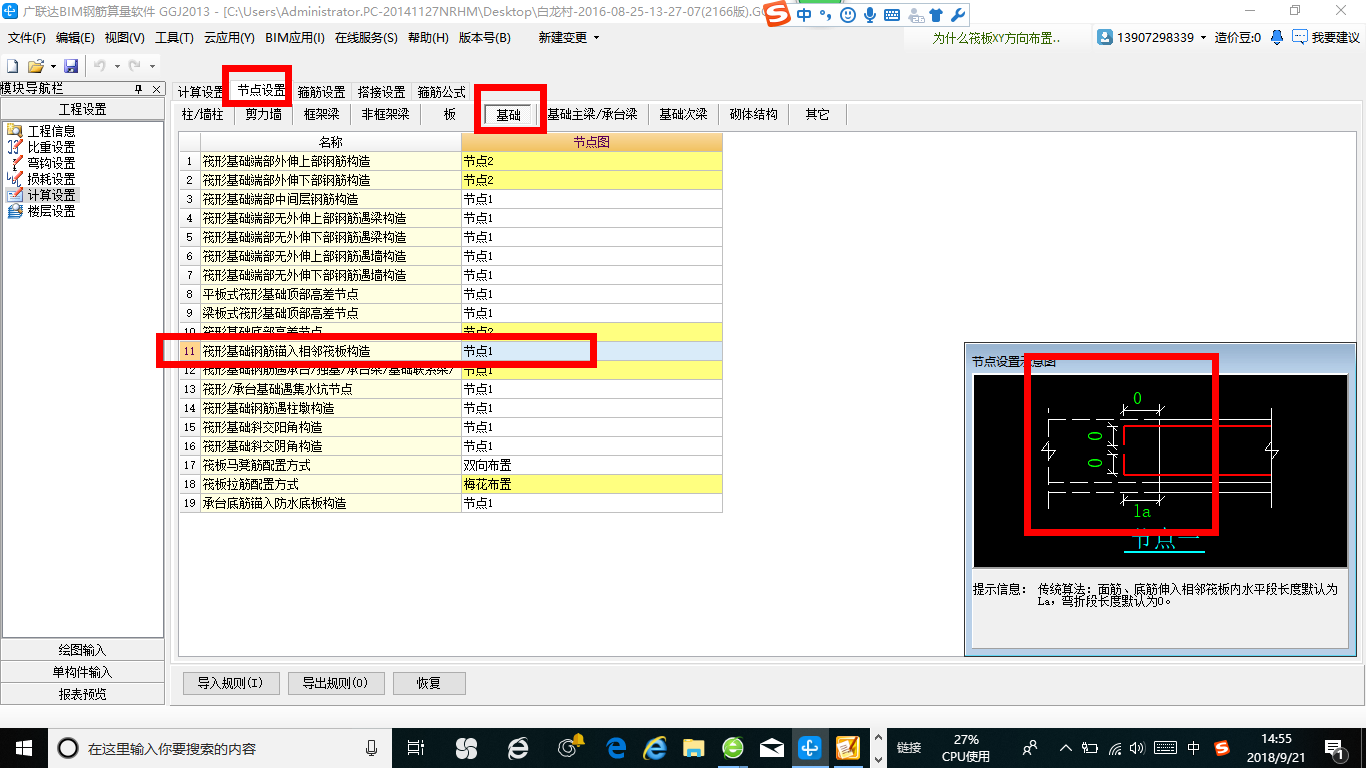
Task: Open the 云应用(Y) menu
Action: click(x=229, y=38)
